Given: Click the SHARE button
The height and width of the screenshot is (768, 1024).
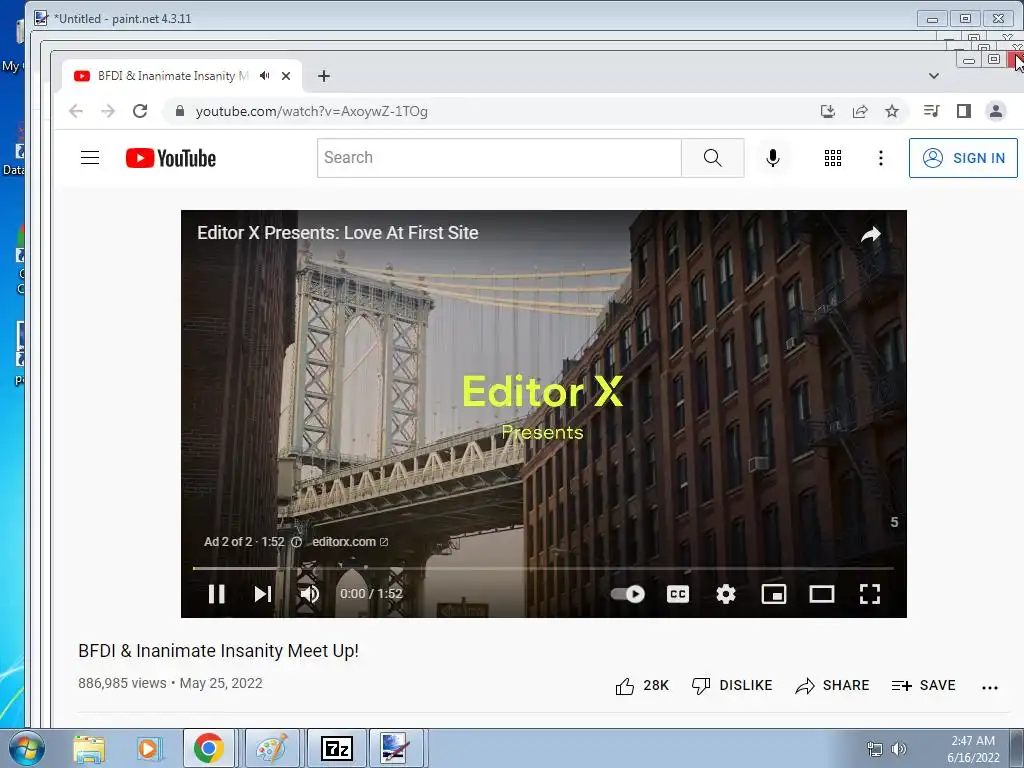Looking at the screenshot, I should pyautogui.click(x=833, y=686).
